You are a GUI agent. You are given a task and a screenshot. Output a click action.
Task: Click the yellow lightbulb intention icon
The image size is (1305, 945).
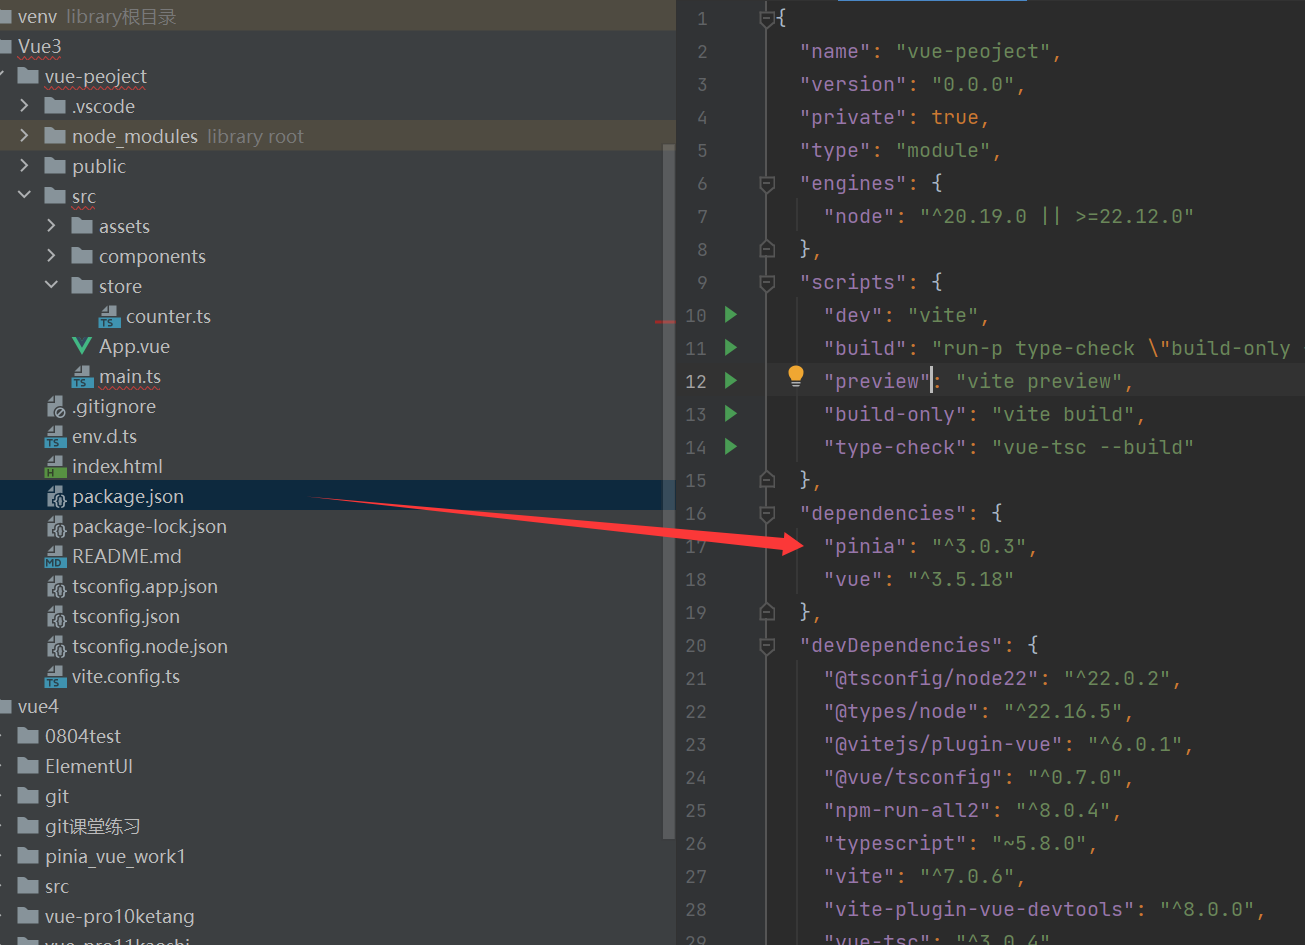point(795,376)
